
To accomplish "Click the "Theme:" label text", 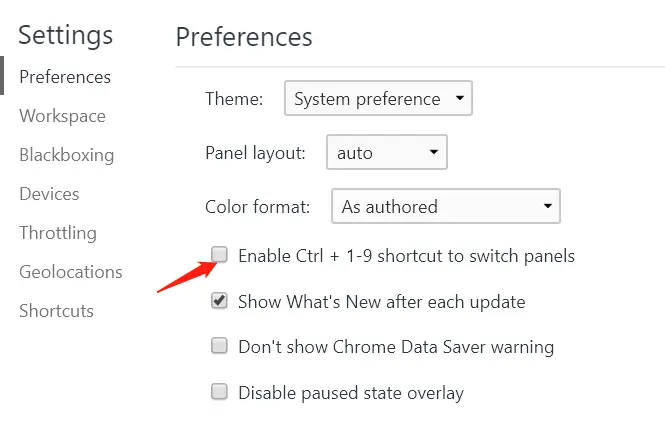I will coord(234,99).
